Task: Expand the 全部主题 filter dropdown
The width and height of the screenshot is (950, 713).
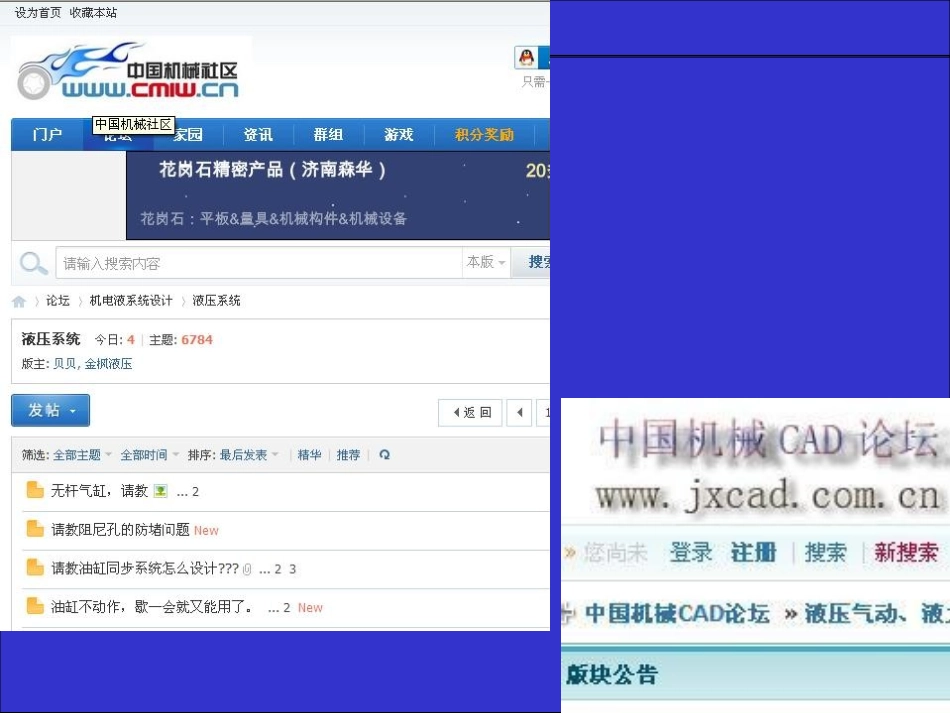Action: tap(82, 454)
